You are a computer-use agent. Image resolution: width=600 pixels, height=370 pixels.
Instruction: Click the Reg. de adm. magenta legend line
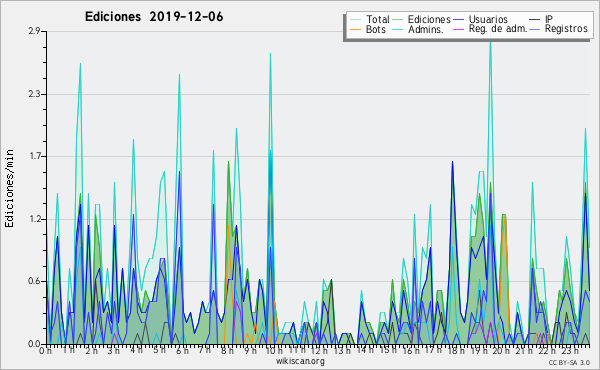tap(458, 29)
